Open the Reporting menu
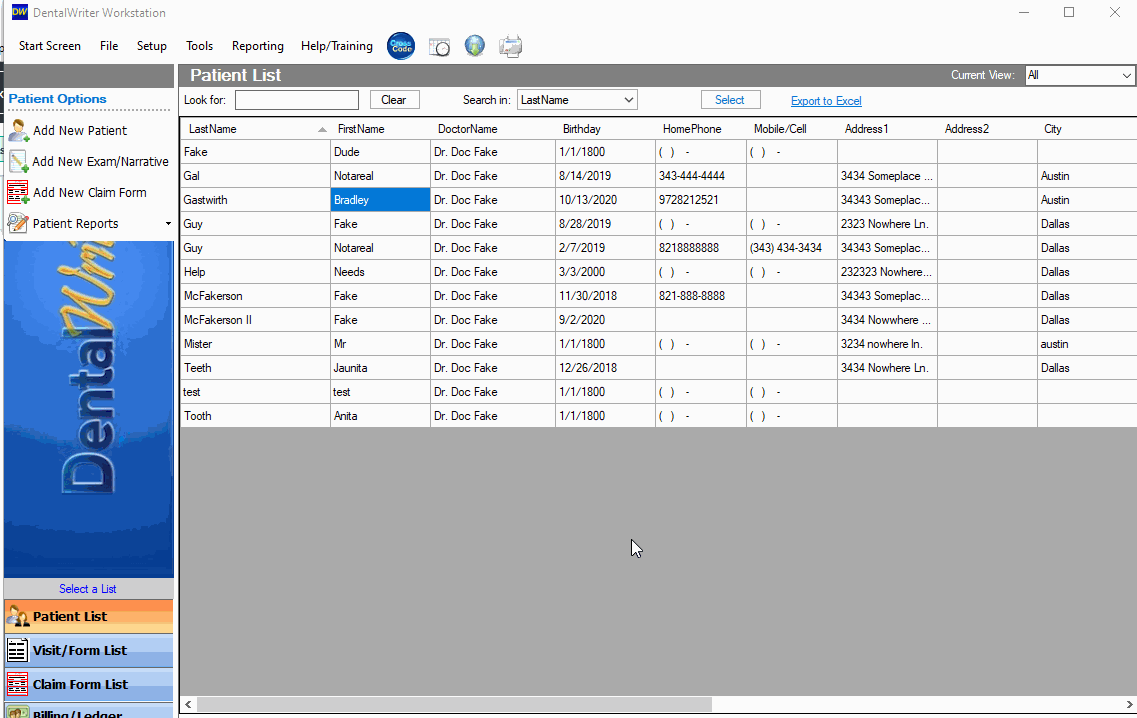Viewport: 1137px width, 718px height. [x=257, y=46]
